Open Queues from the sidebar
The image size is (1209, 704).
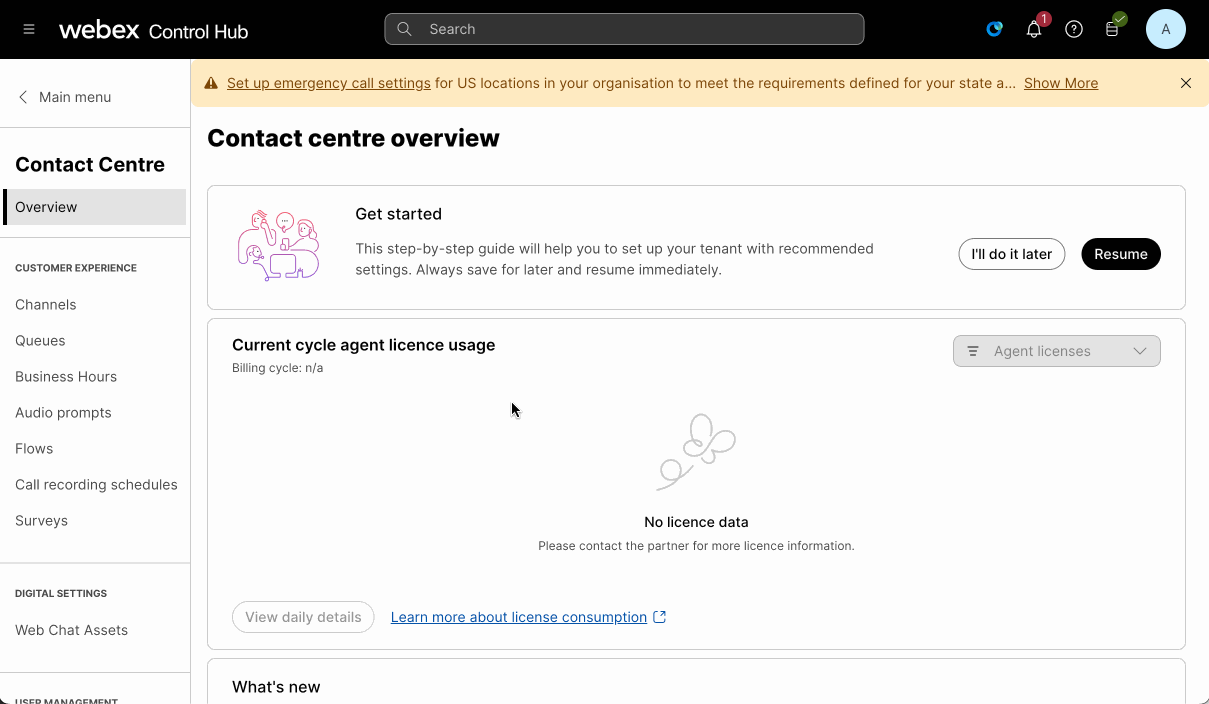pyautogui.click(x=40, y=340)
